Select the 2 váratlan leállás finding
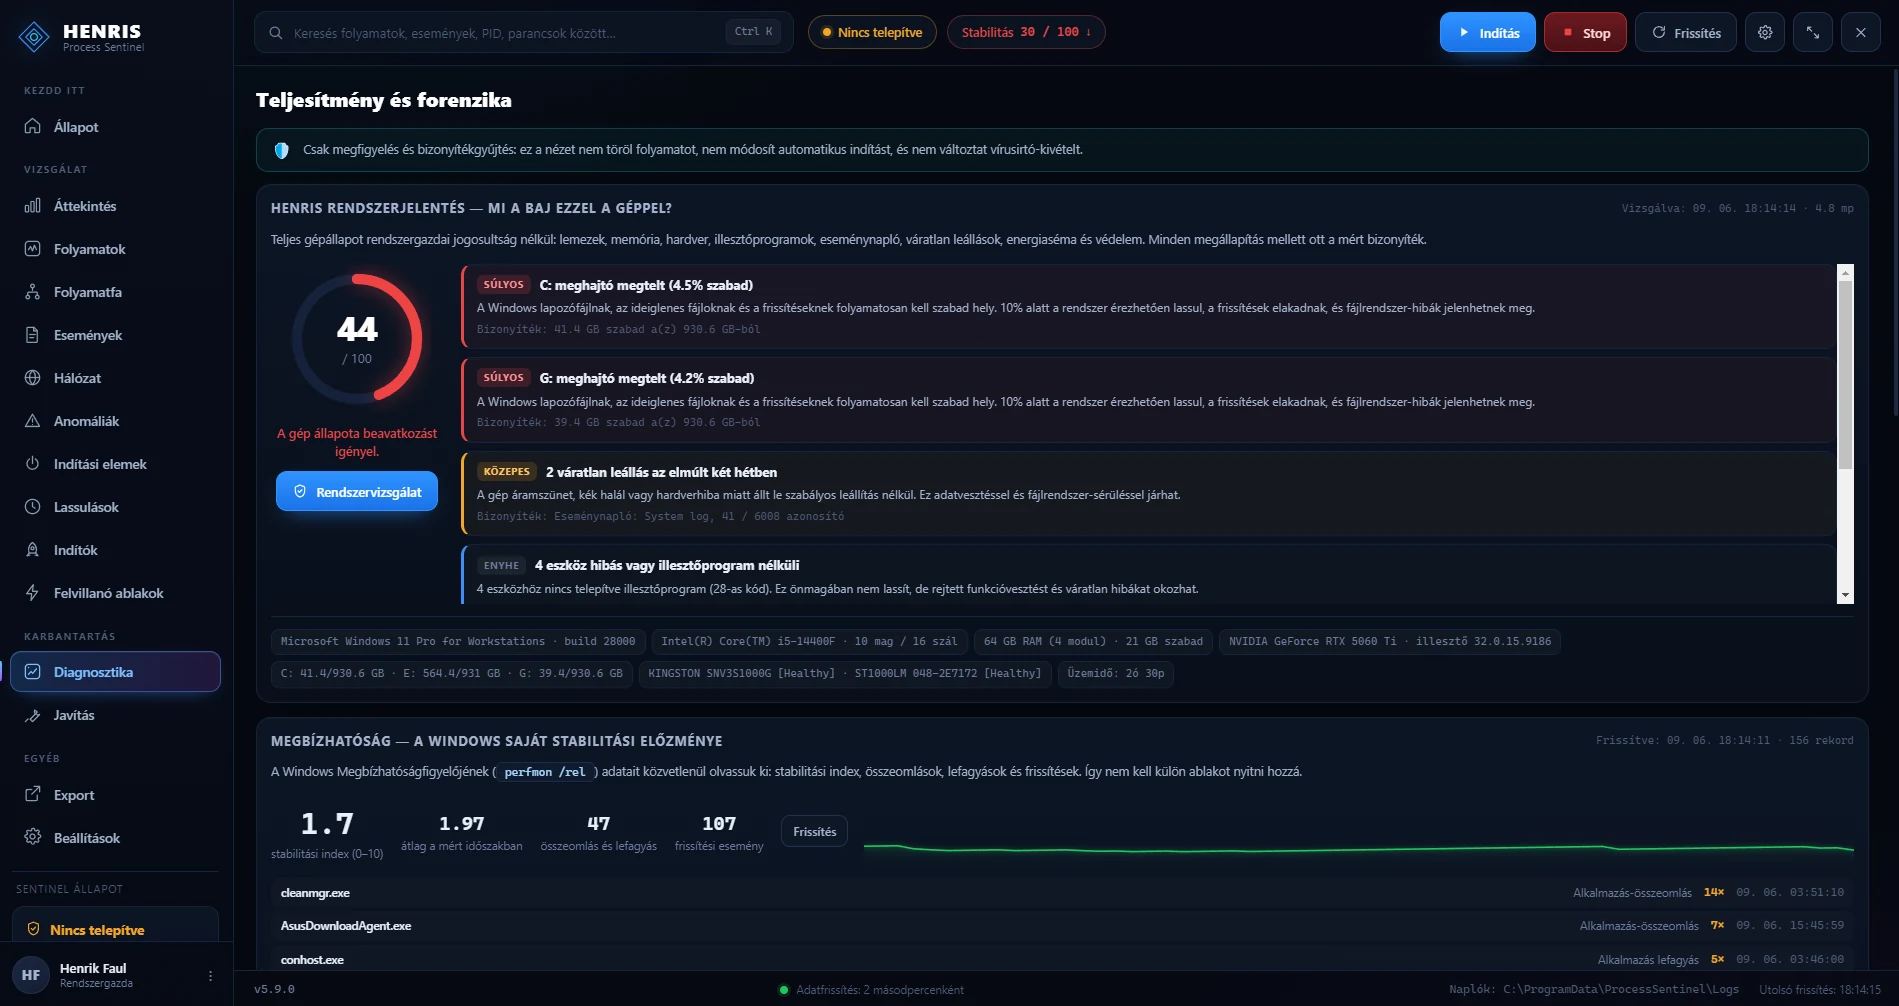The width and height of the screenshot is (1899, 1006). (x=1147, y=493)
